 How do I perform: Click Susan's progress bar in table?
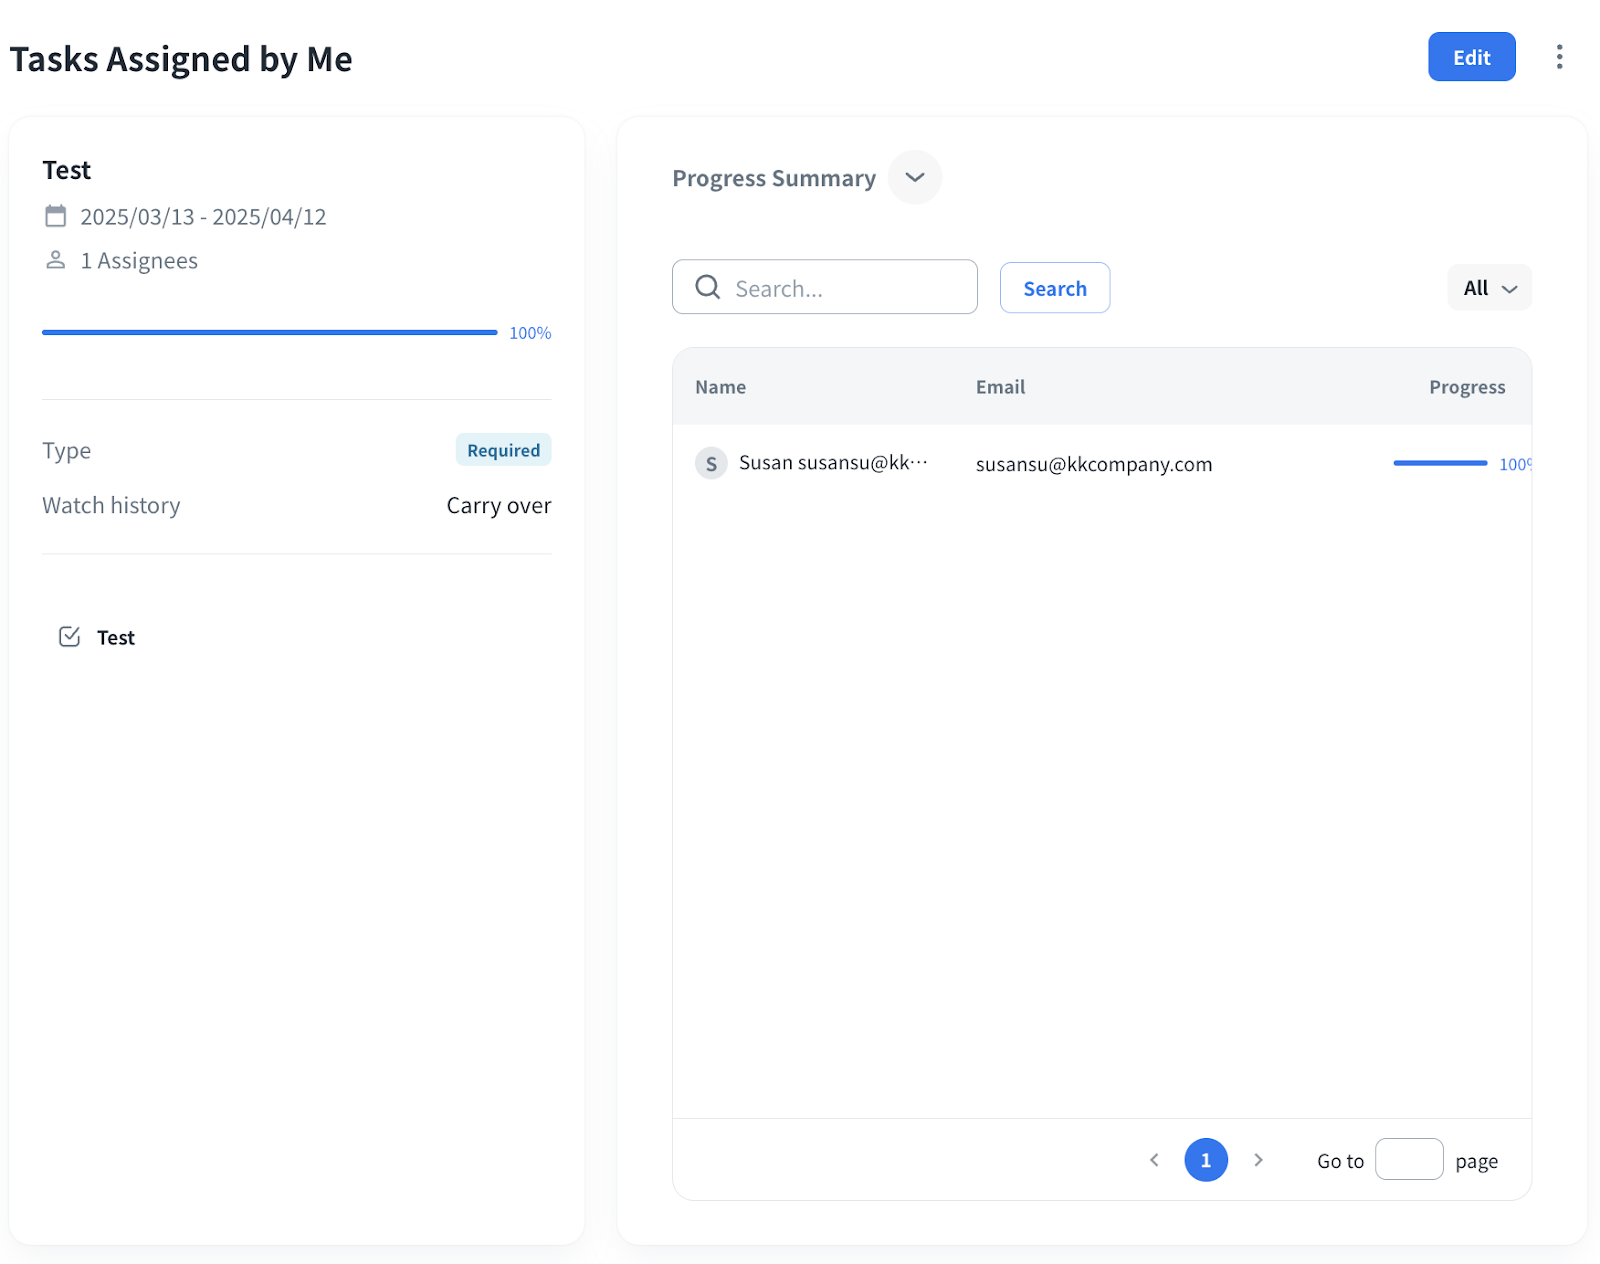1440,463
